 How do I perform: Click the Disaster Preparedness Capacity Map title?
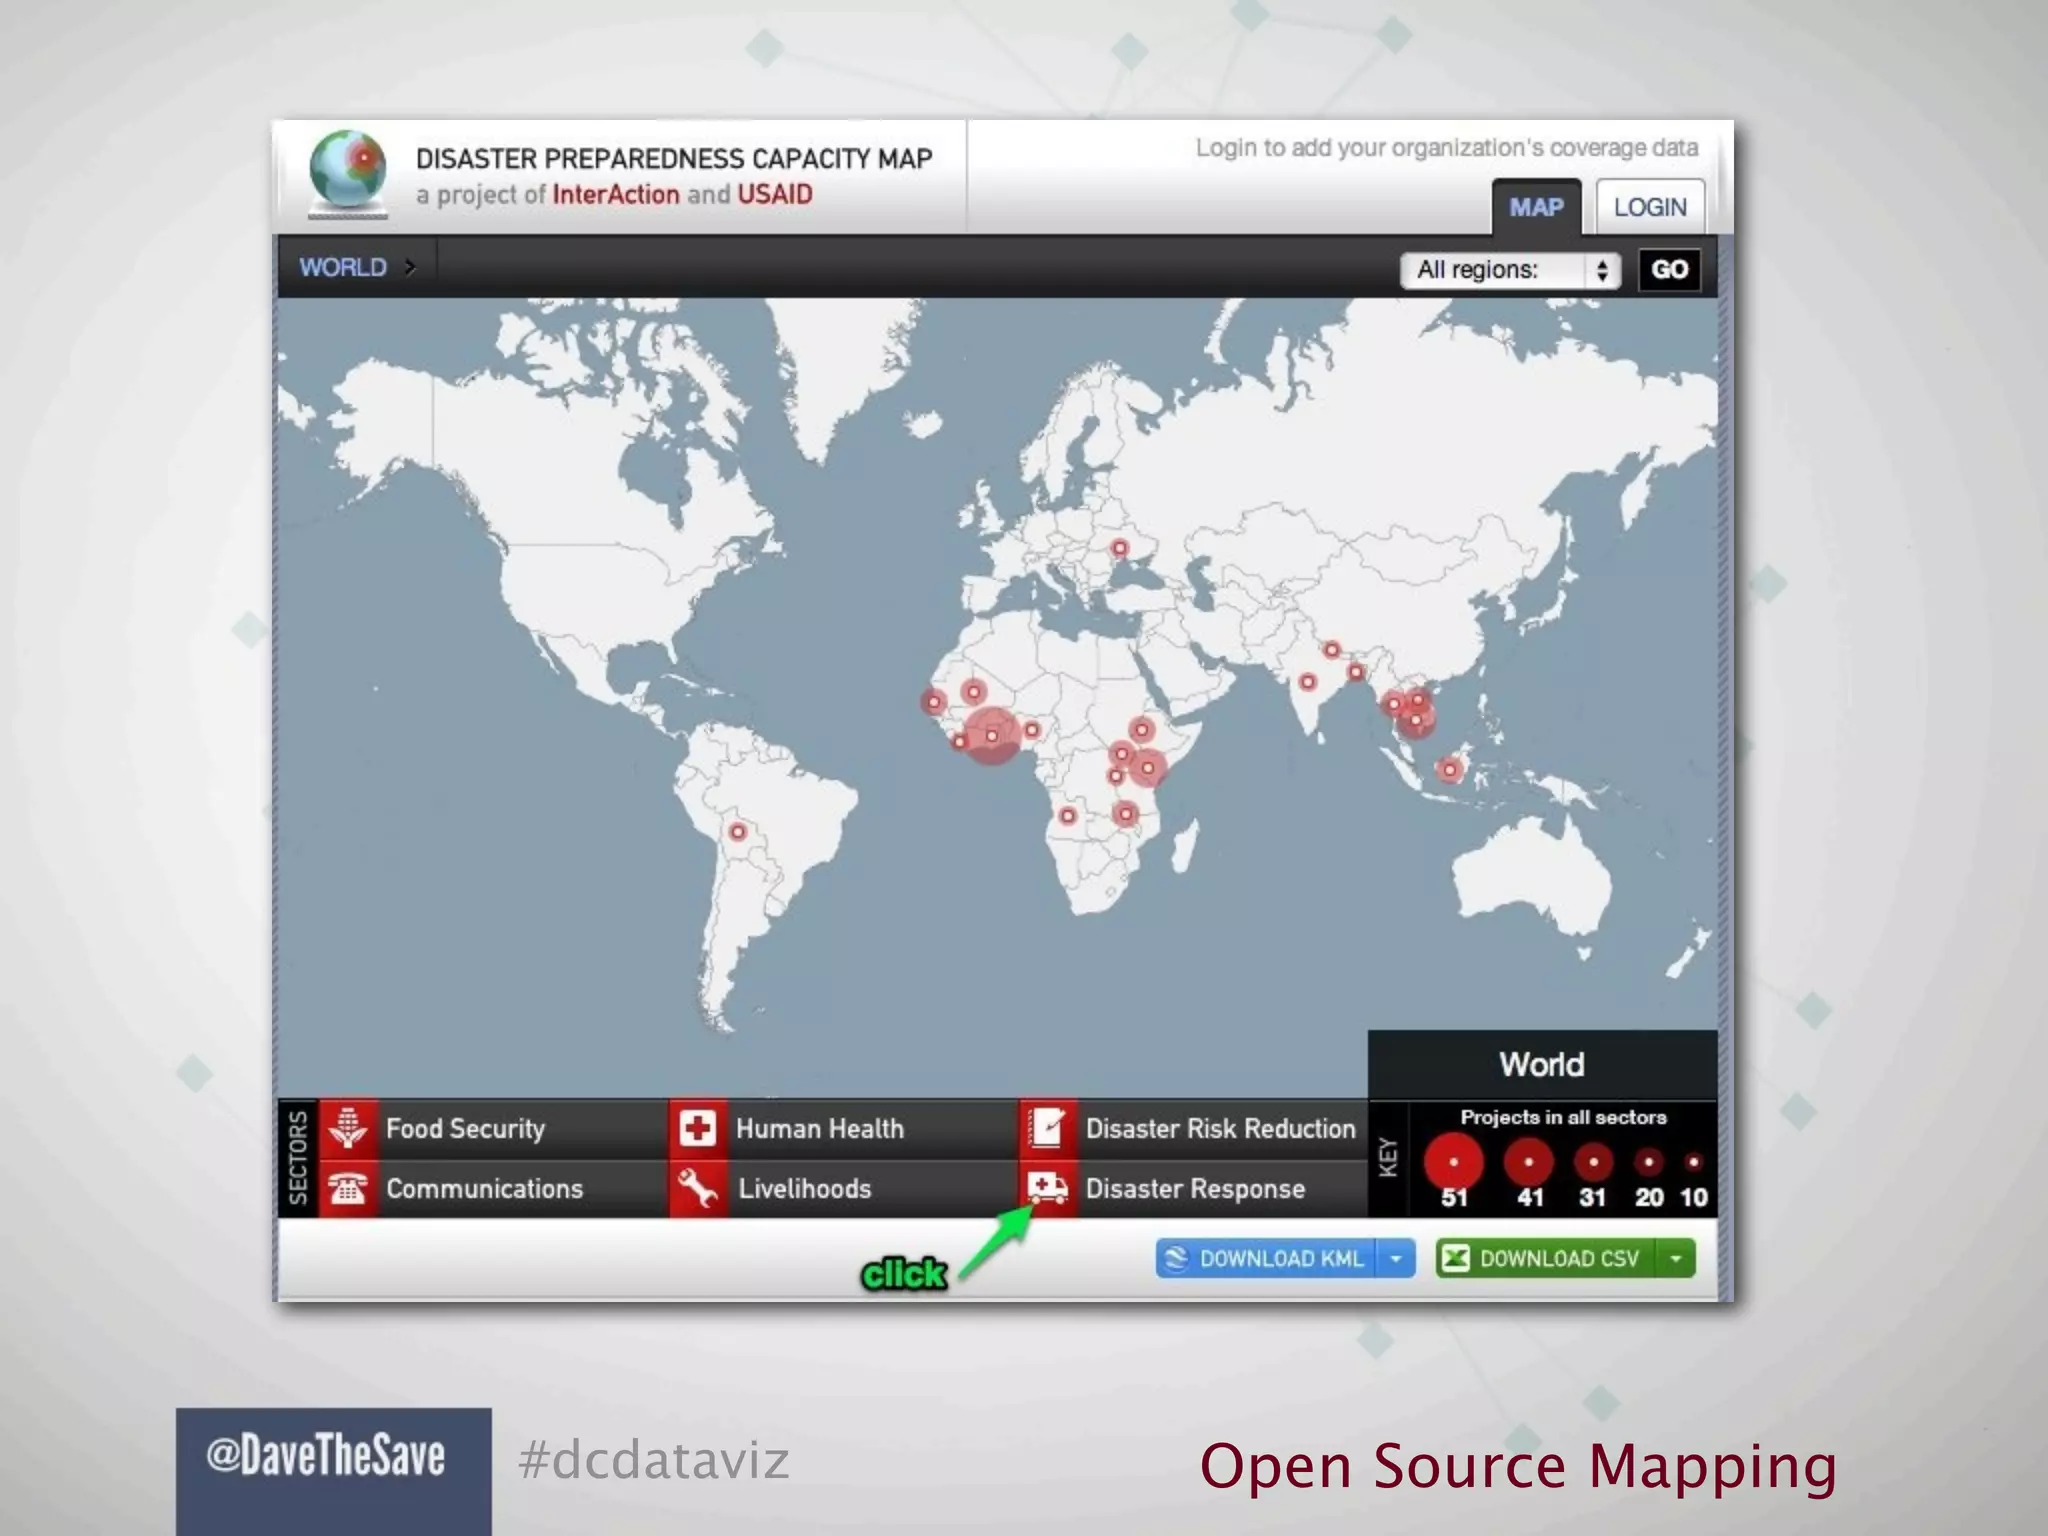(x=674, y=158)
